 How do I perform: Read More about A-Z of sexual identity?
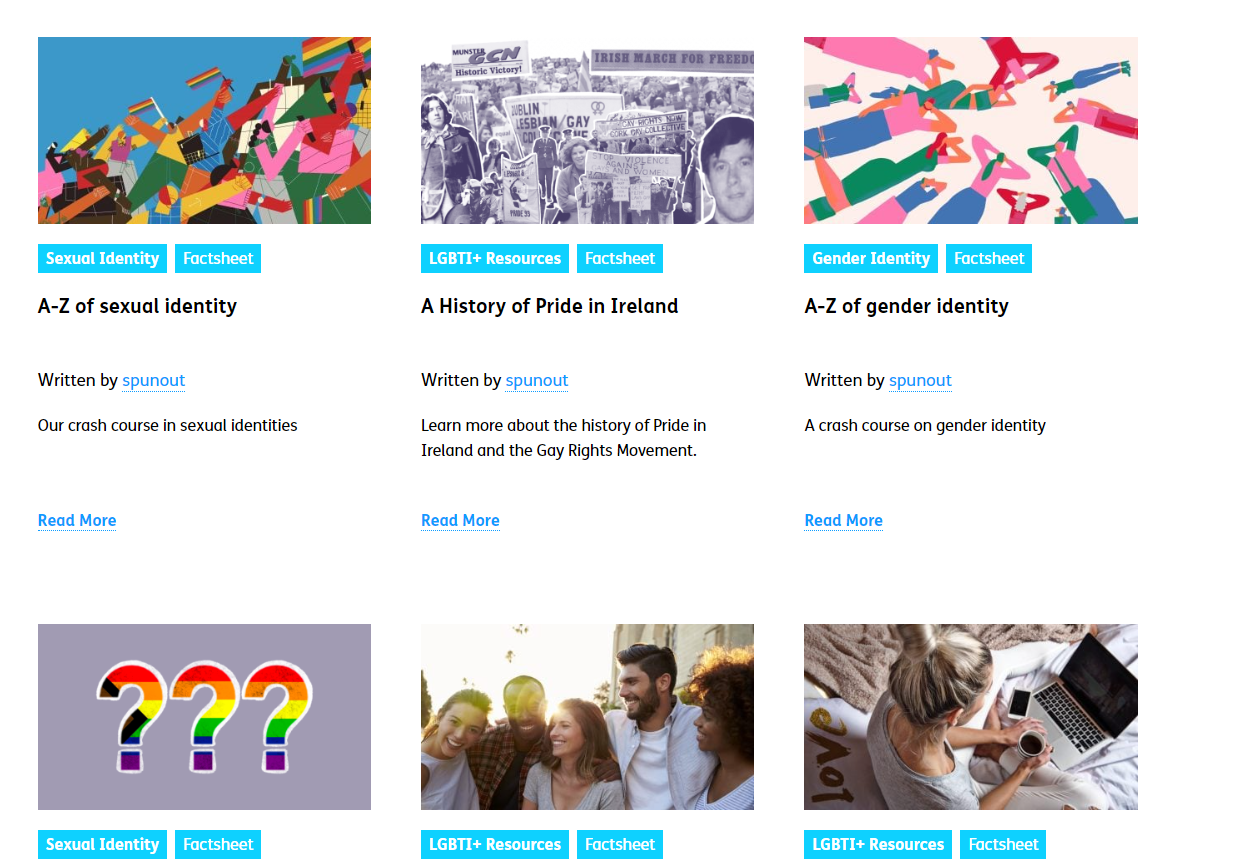click(77, 520)
